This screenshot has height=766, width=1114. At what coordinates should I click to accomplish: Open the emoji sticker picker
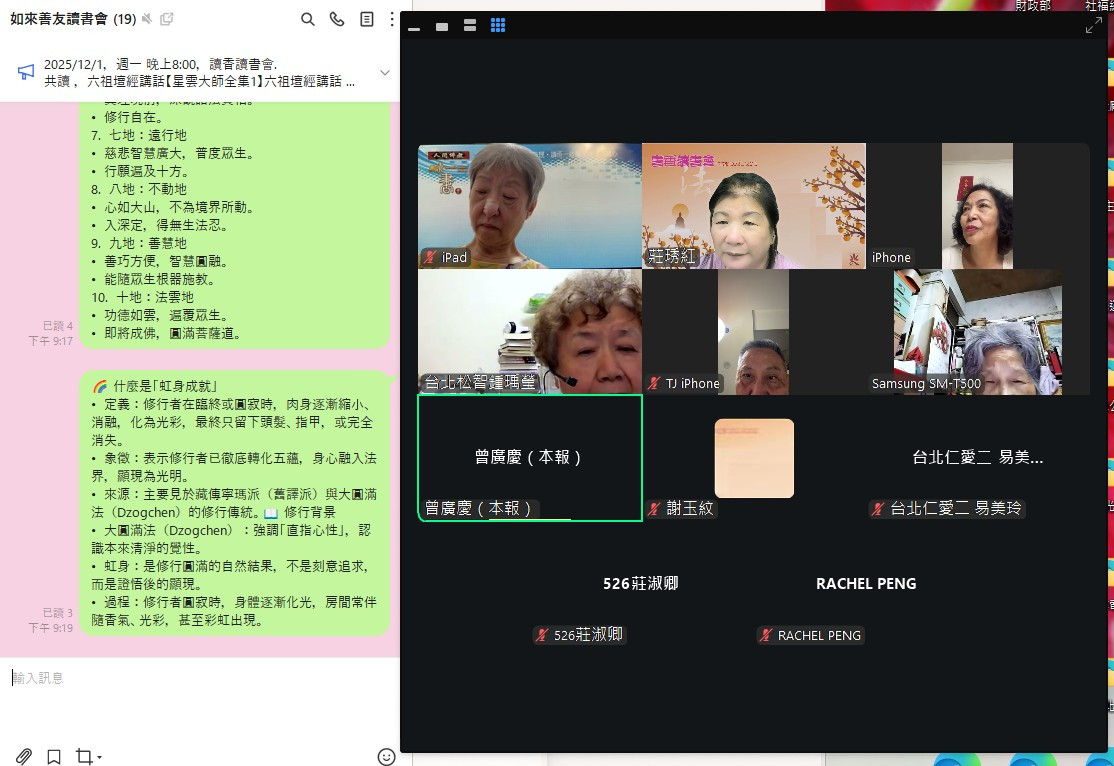[386, 756]
